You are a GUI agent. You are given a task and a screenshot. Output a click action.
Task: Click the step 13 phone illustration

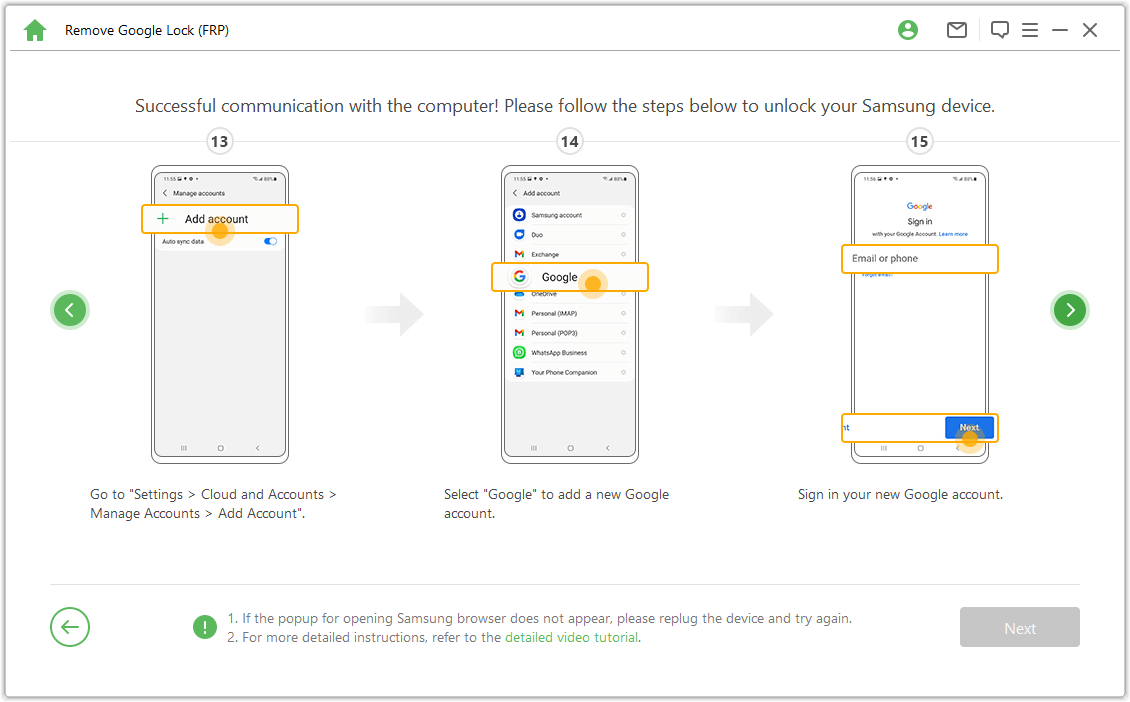[220, 314]
